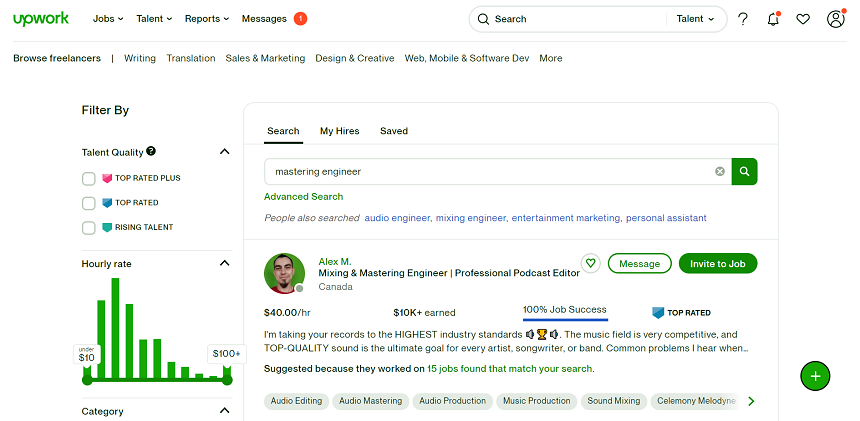Browse Web, Mobile & Software Dev freelancers
860x421 pixels.
(467, 58)
